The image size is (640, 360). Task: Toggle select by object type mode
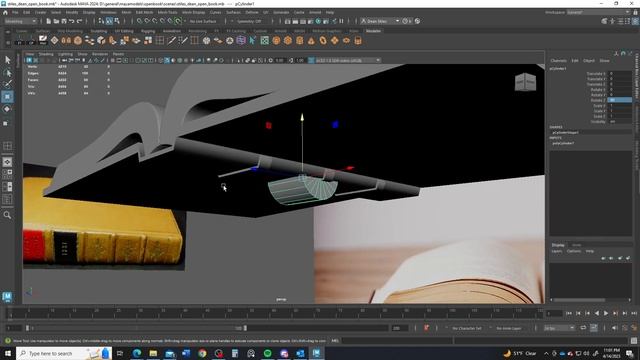tap(109, 21)
